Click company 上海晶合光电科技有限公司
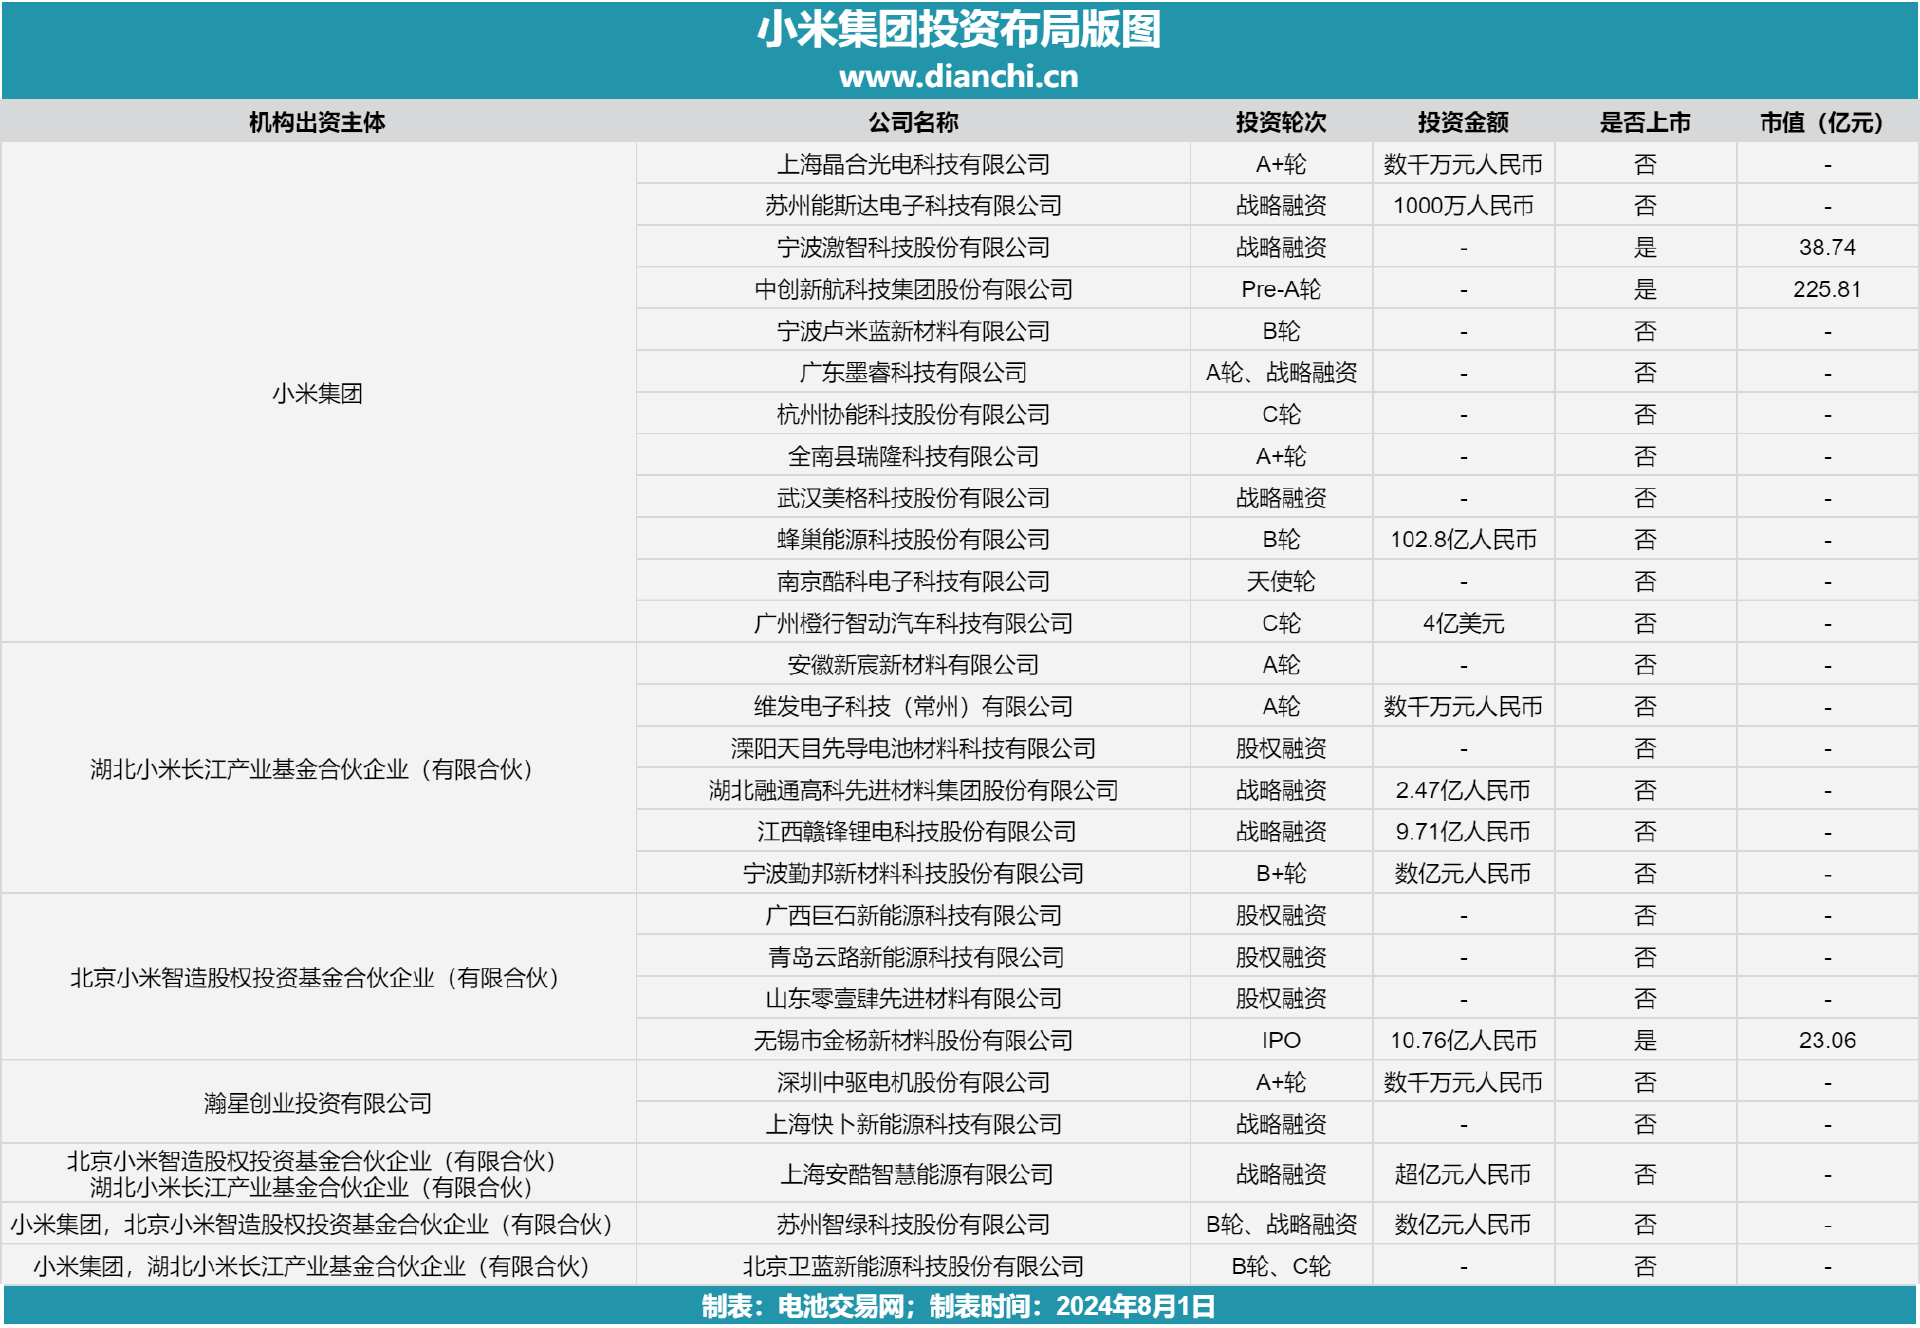 point(913,164)
